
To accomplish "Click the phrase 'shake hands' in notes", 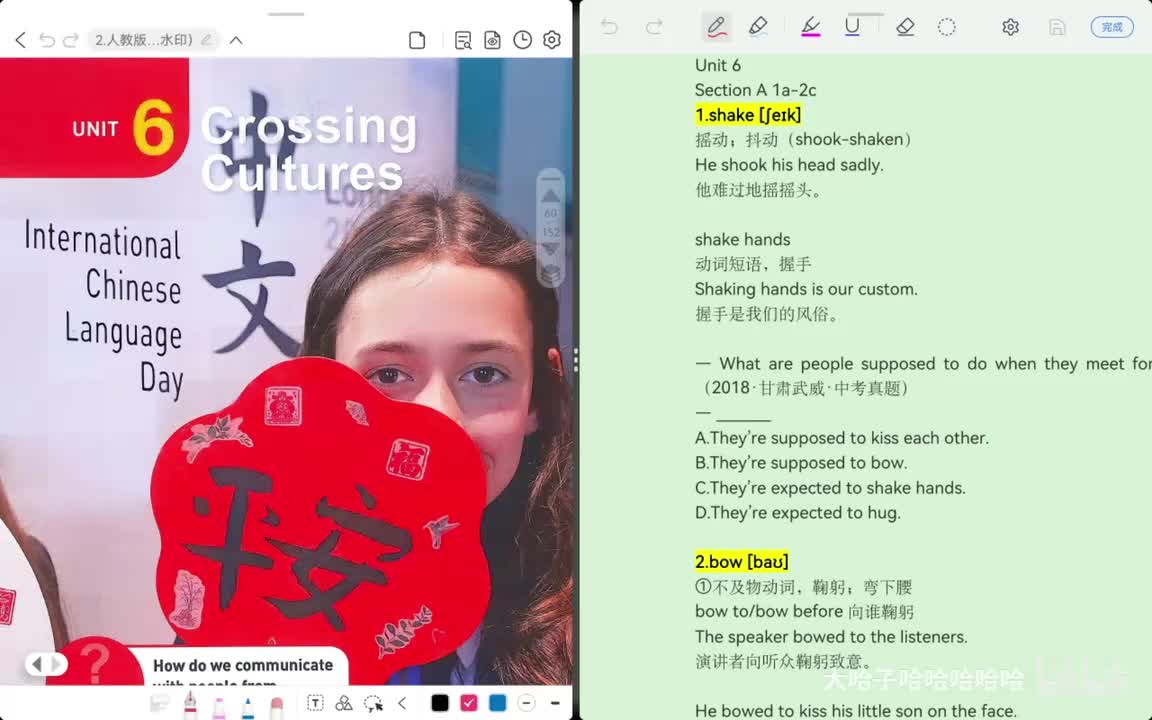I will click(x=743, y=240).
